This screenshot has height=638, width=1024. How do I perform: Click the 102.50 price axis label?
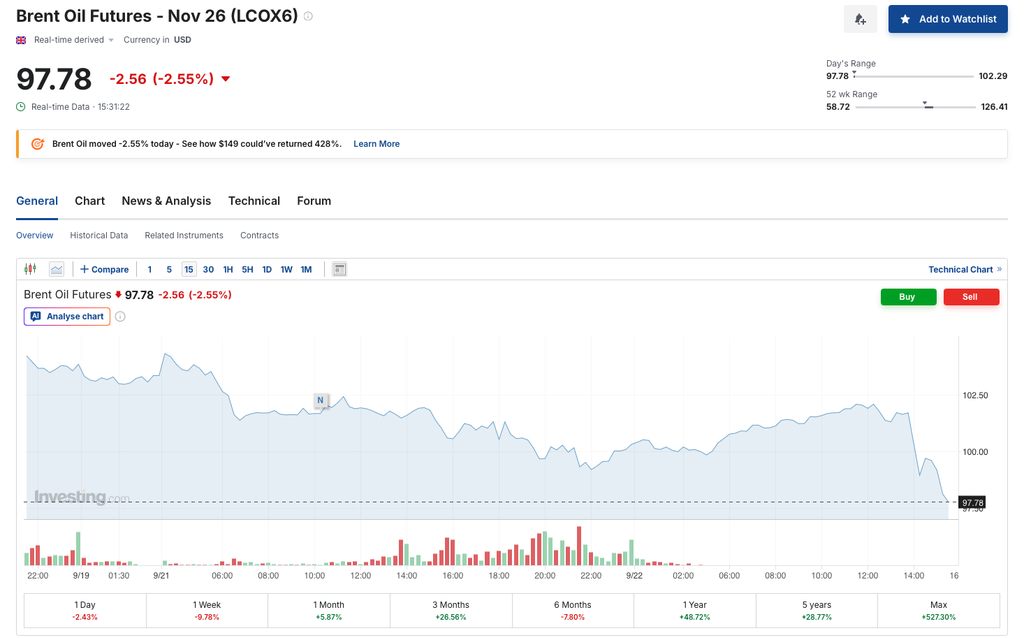coord(975,395)
